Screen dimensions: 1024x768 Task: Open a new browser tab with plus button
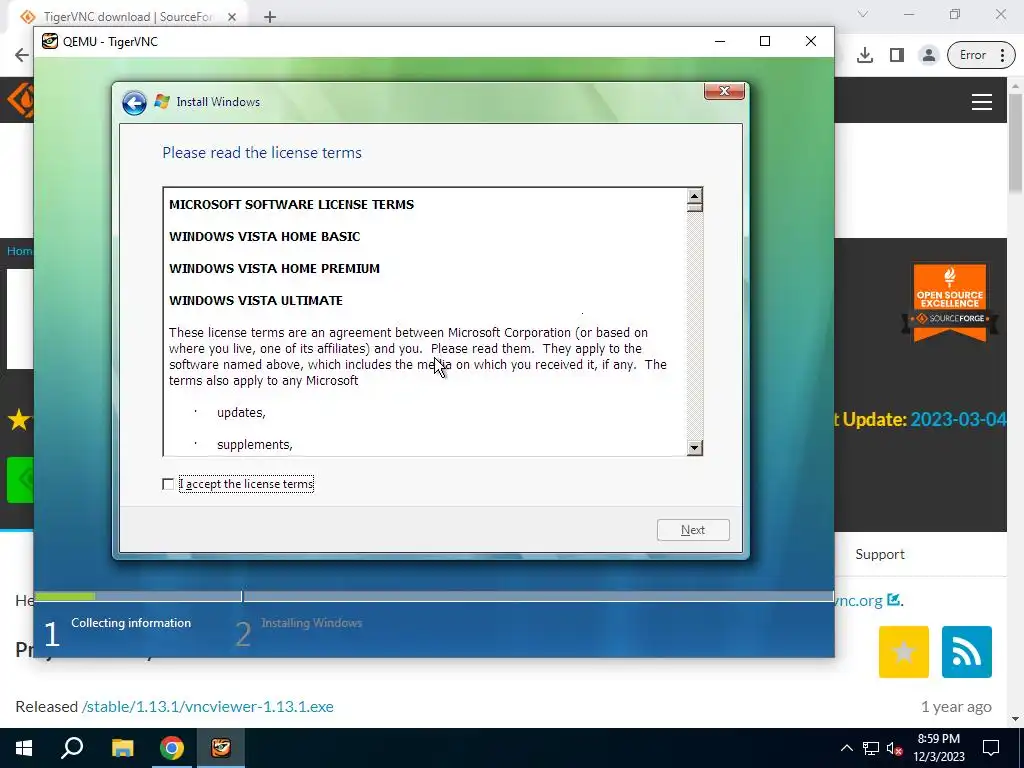coord(270,17)
